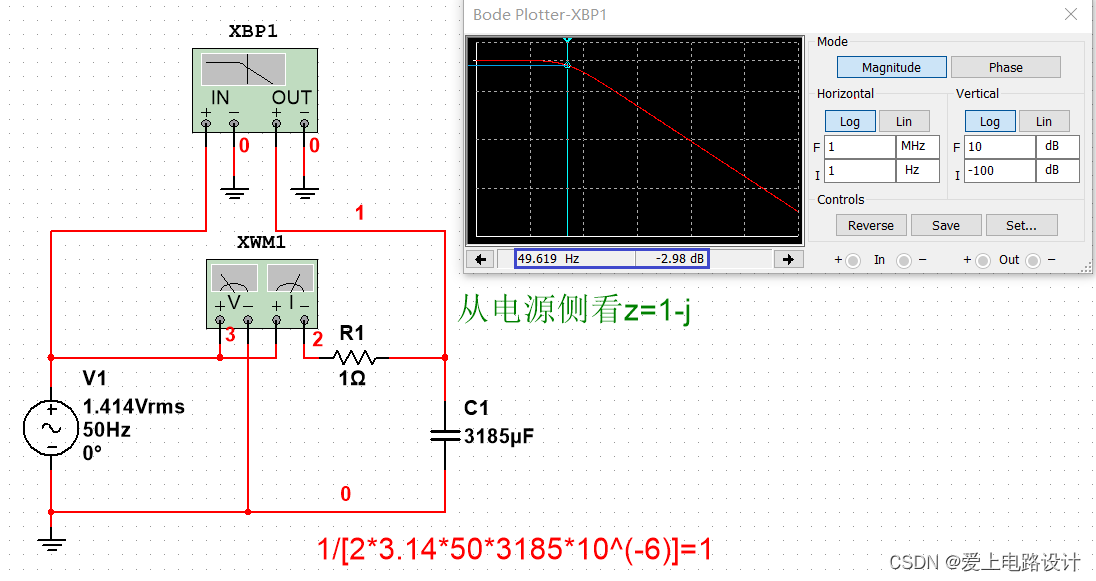Open the Set... dialog
The height and width of the screenshot is (581, 1096).
[1022, 224]
